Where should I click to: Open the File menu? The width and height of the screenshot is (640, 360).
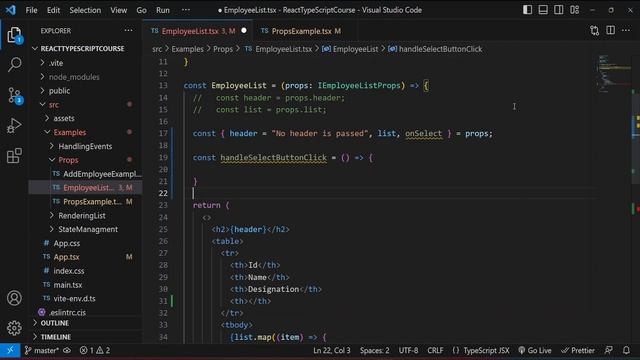click(31, 10)
